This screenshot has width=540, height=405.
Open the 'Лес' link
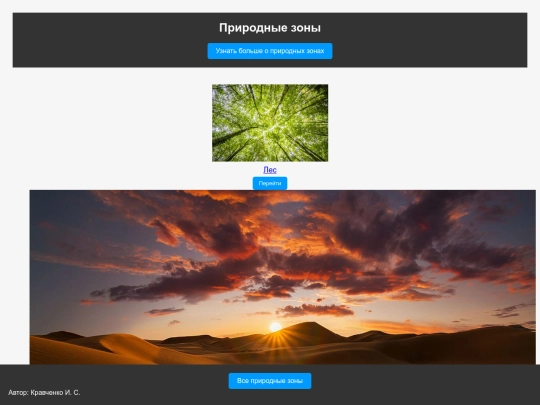coord(270,170)
